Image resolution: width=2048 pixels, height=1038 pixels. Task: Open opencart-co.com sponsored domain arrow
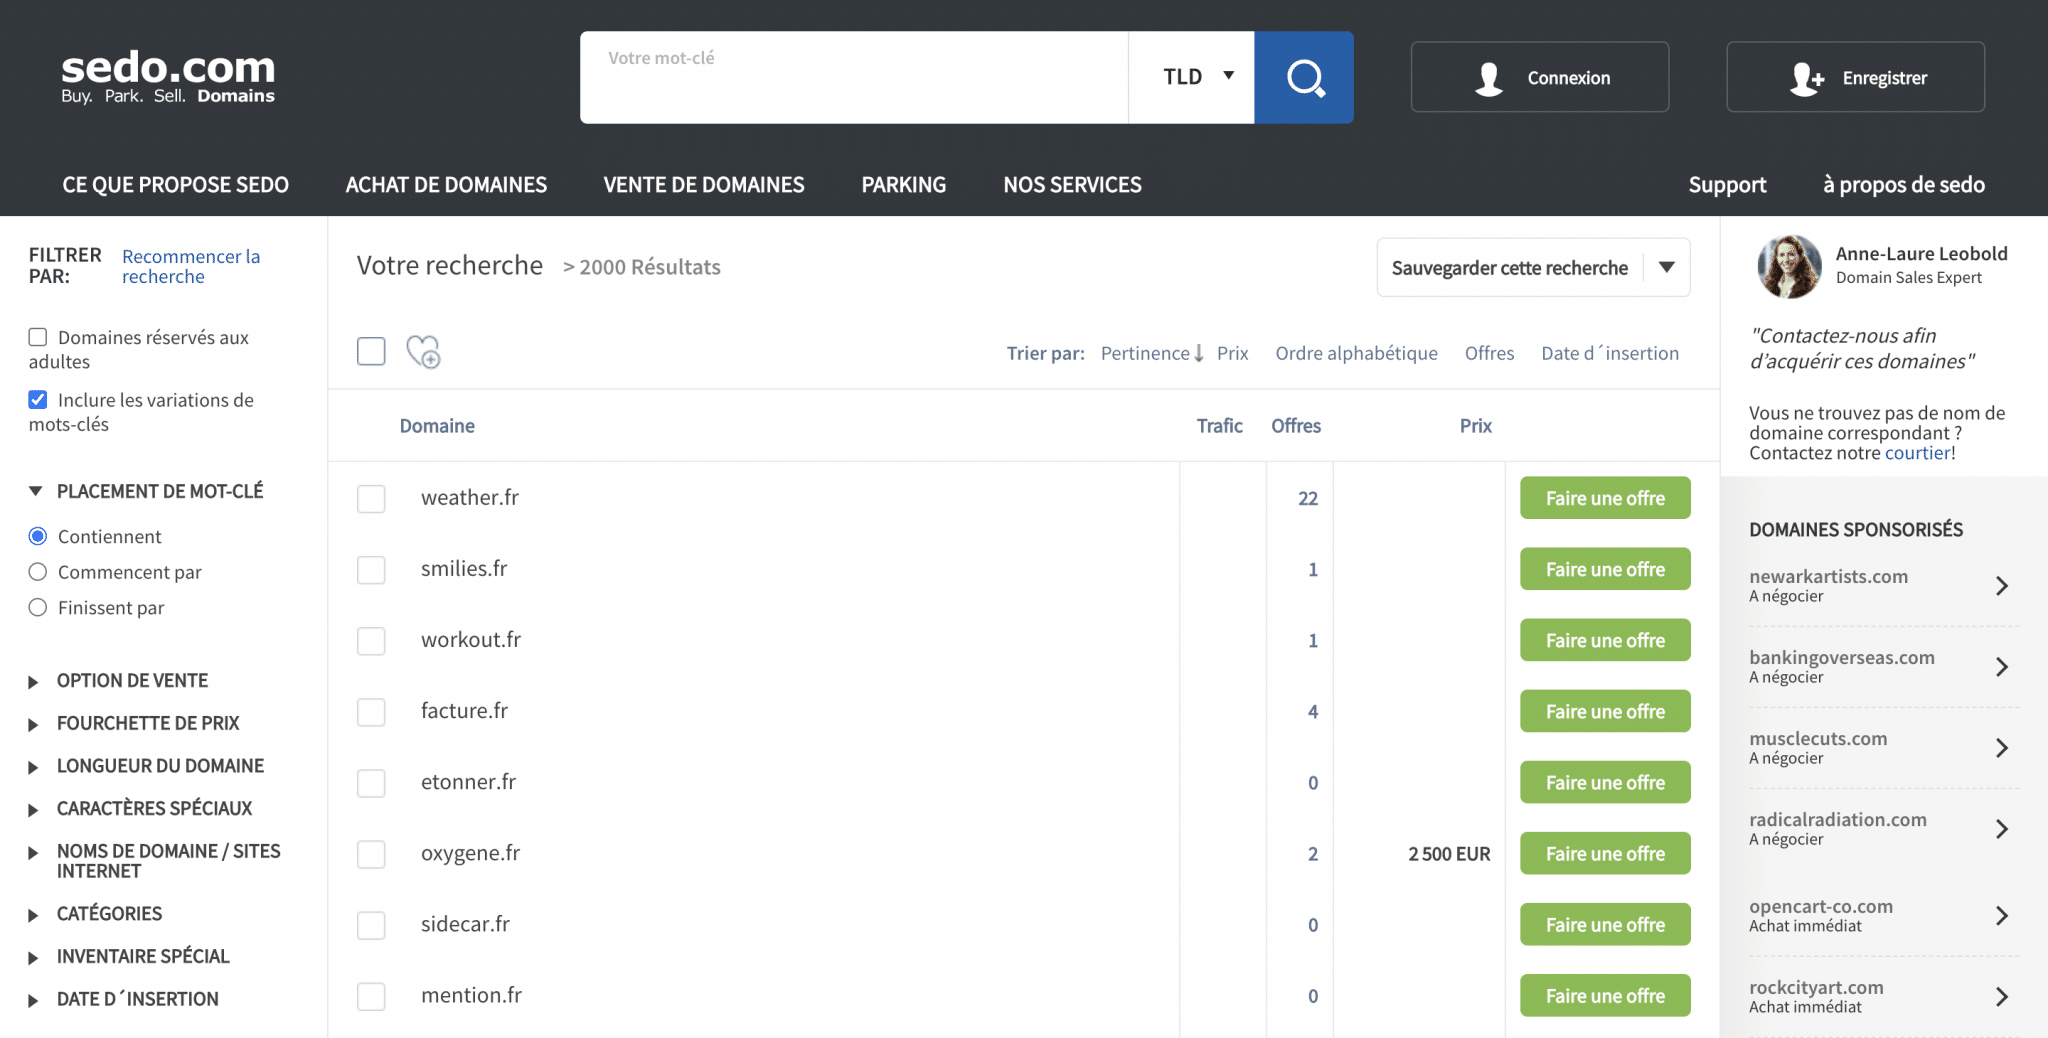pos(2001,916)
